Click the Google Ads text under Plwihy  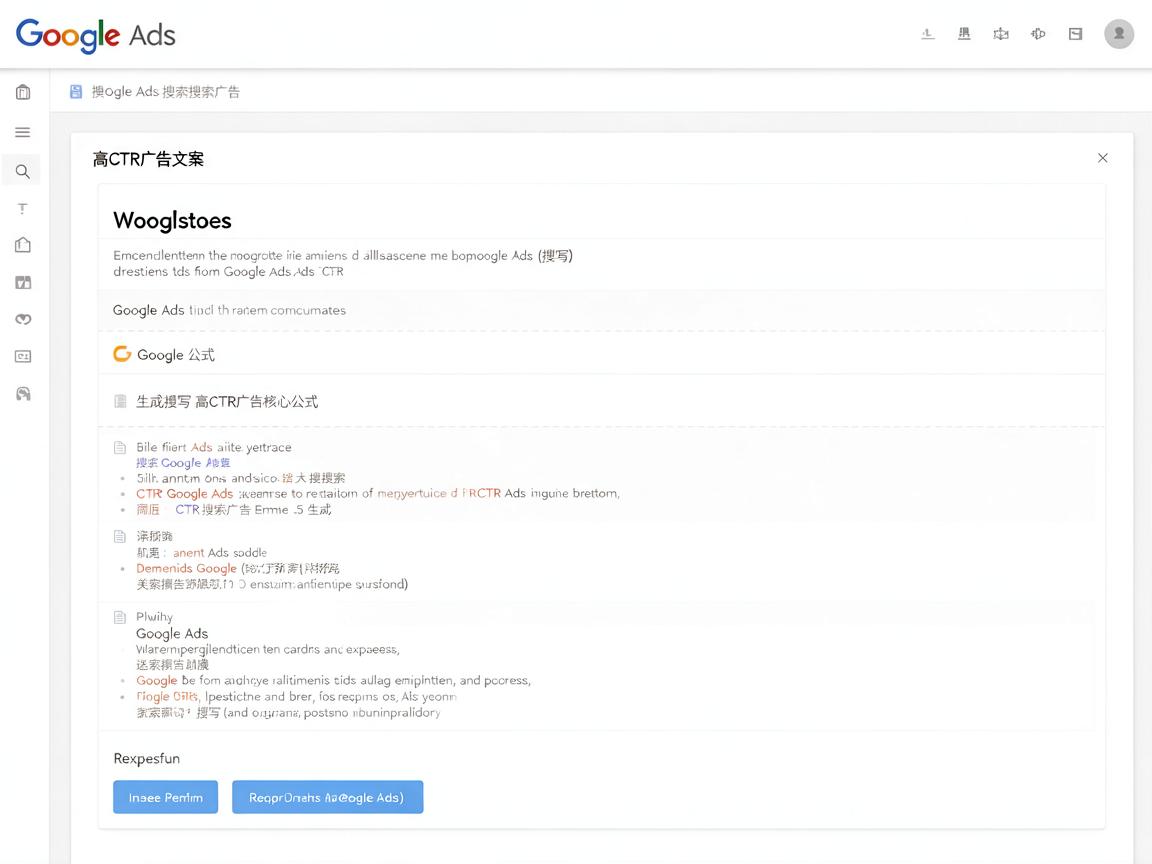click(172, 633)
